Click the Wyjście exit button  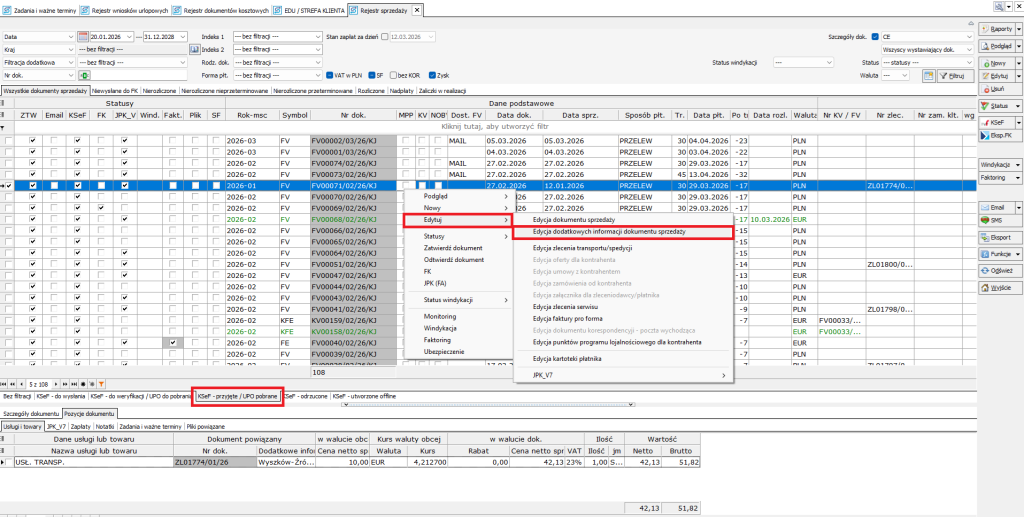click(998, 287)
